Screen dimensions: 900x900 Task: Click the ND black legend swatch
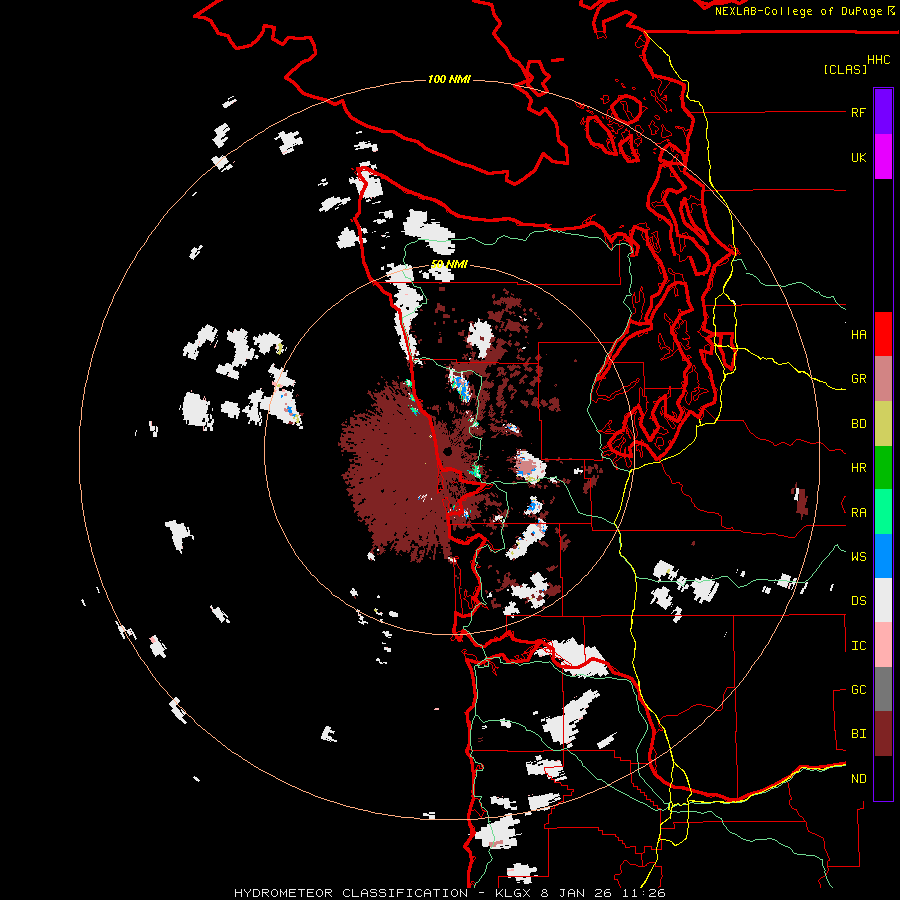tap(883, 778)
